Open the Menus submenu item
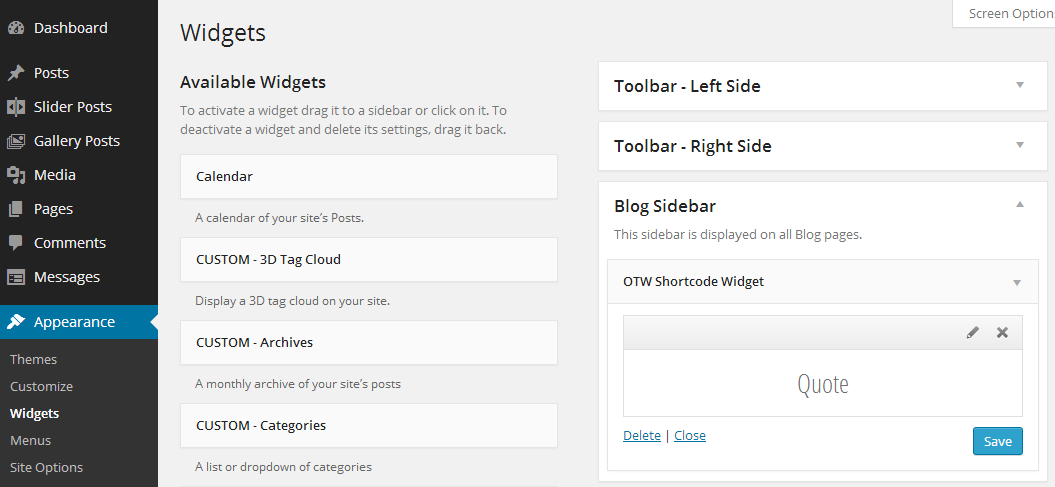This screenshot has width=1055, height=487. pyautogui.click(x=30, y=441)
